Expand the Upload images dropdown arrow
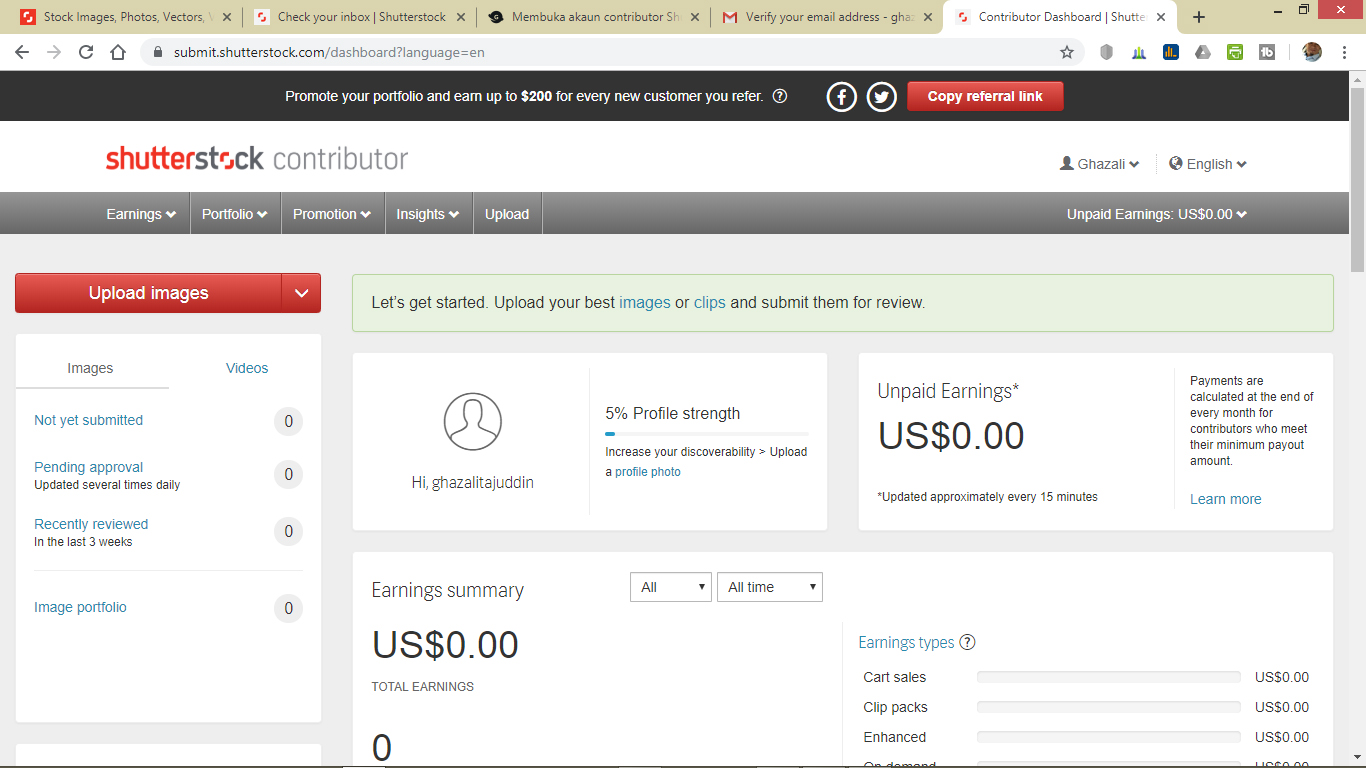 pos(301,293)
